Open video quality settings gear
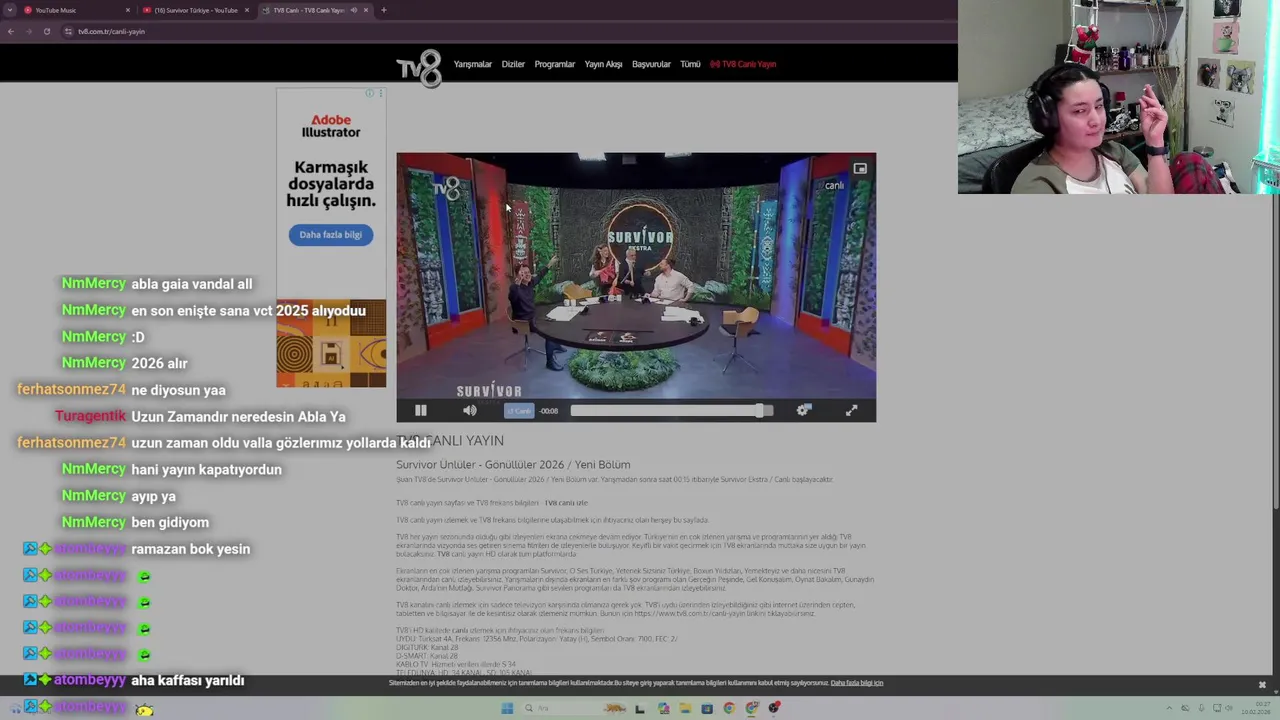 803,410
